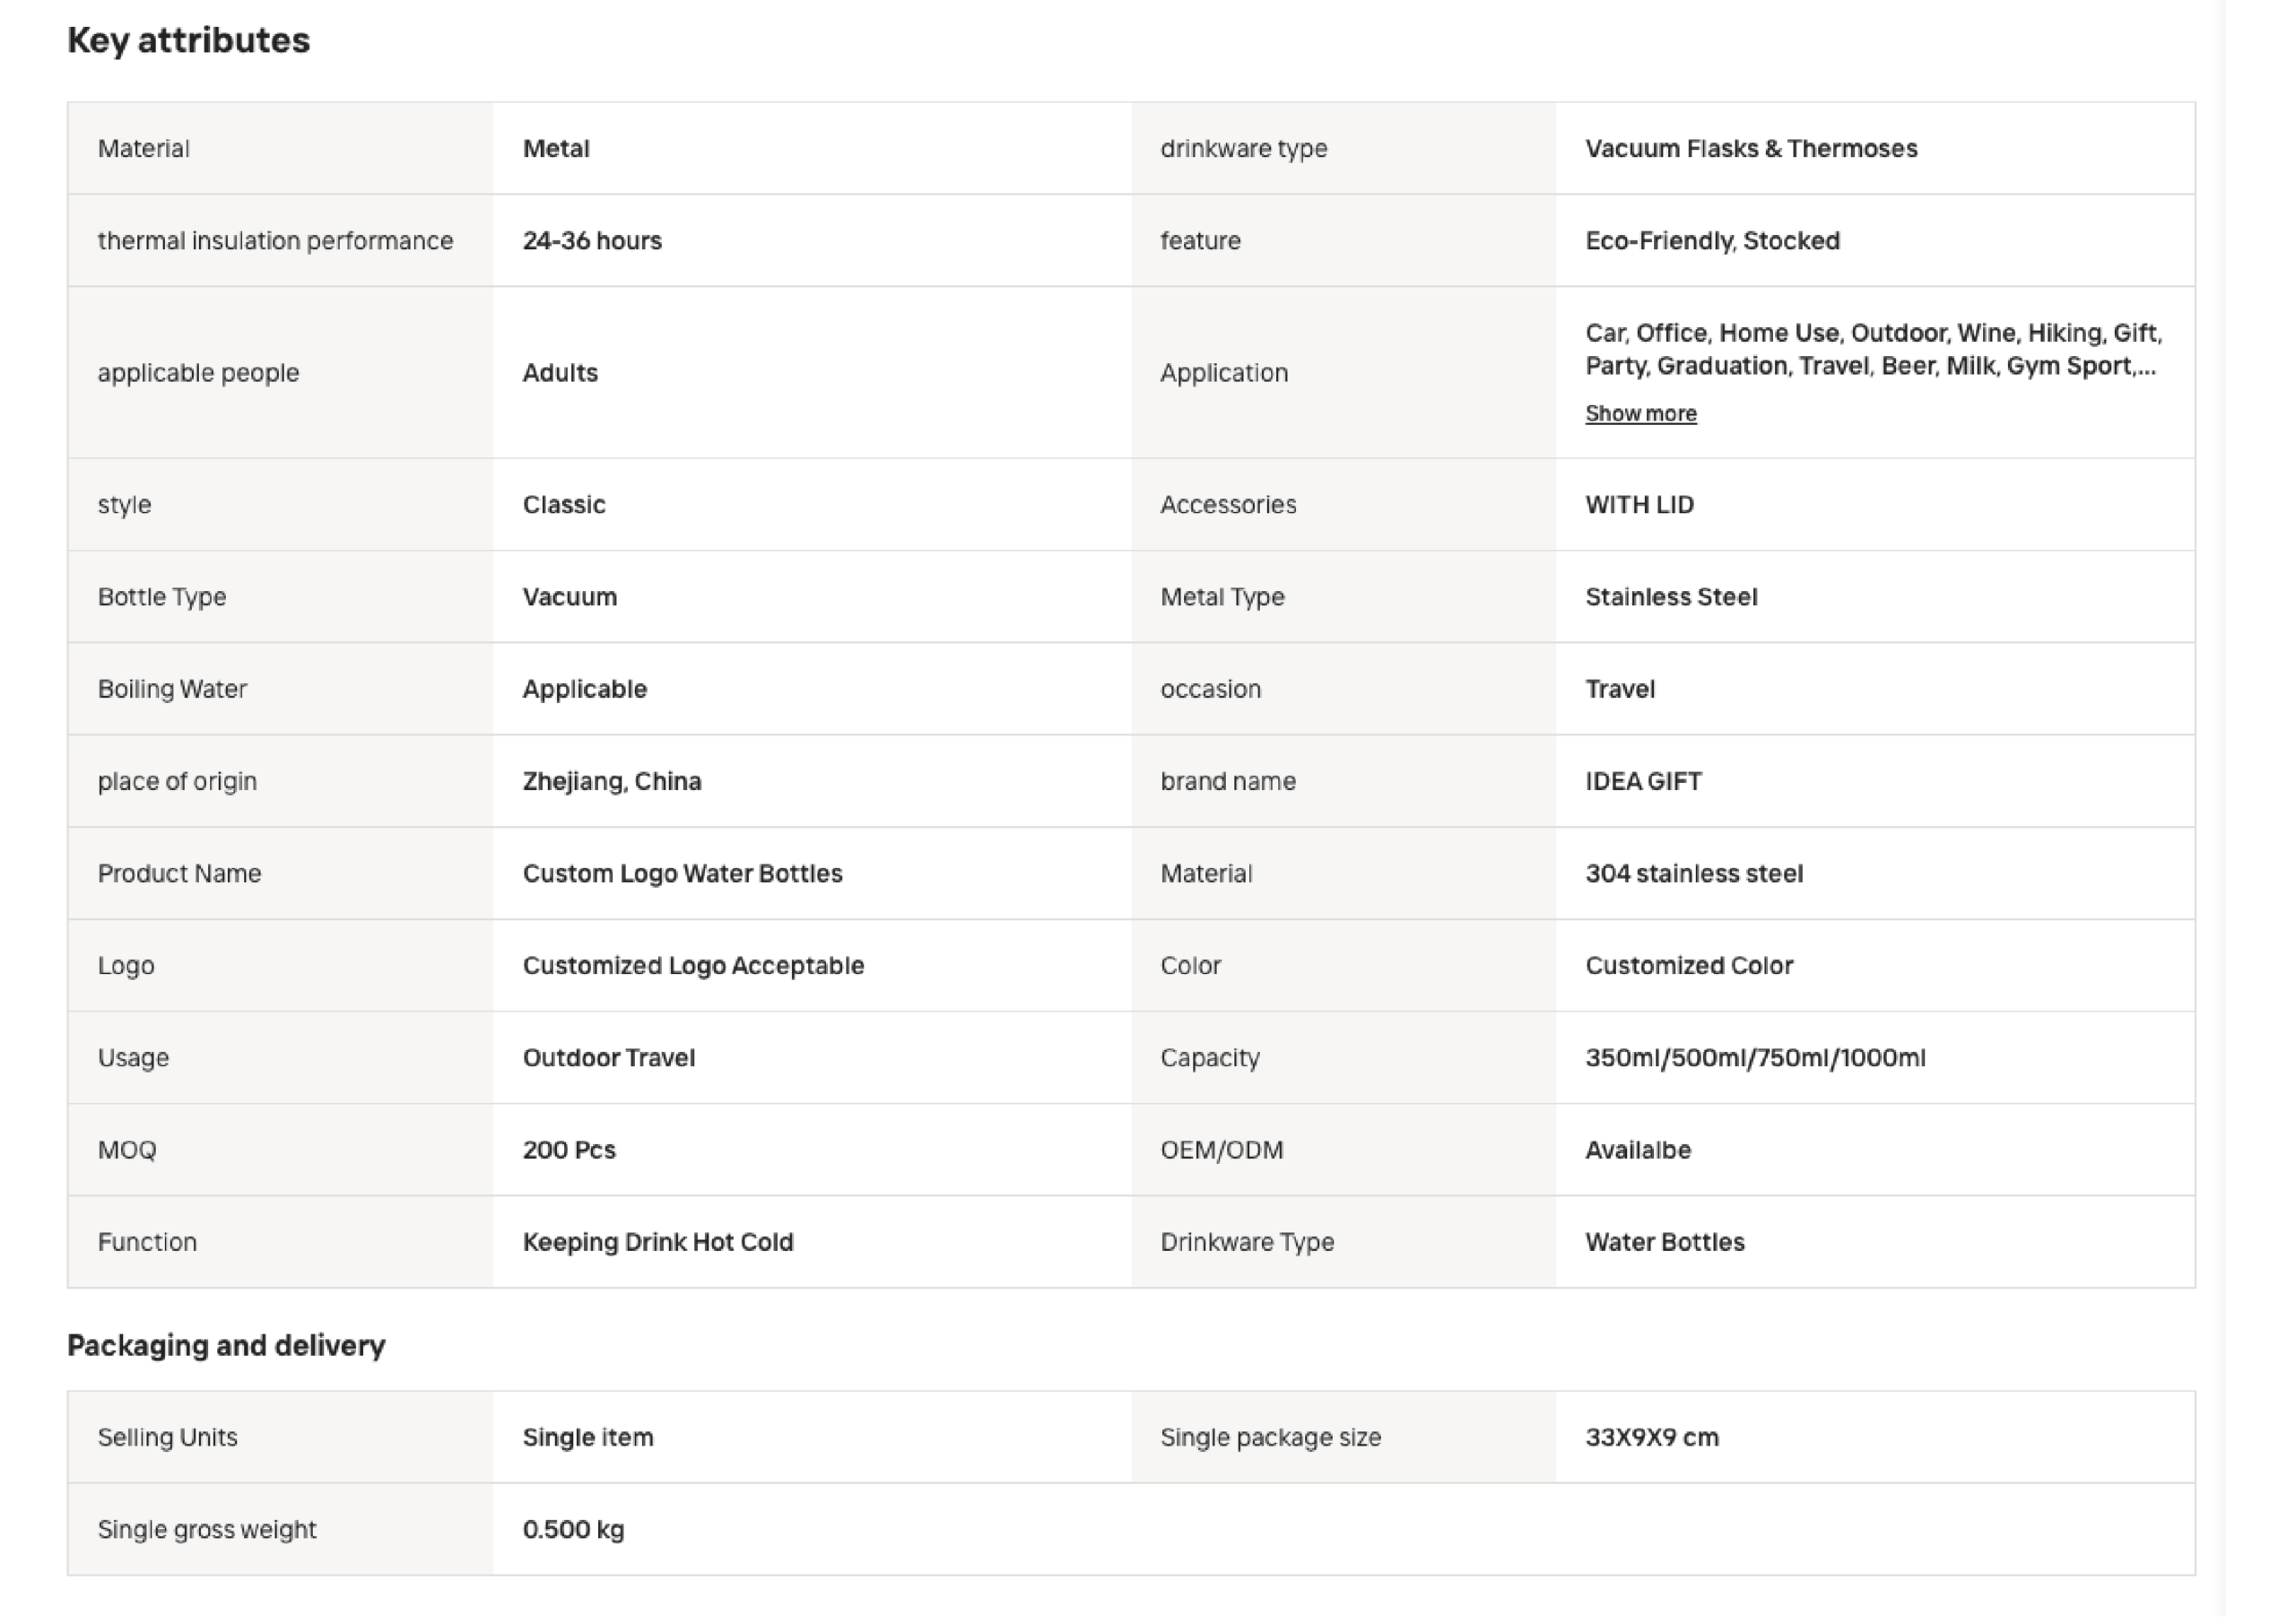
Task: Click the IDEA GIFT brand name
Action: (1643, 781)
